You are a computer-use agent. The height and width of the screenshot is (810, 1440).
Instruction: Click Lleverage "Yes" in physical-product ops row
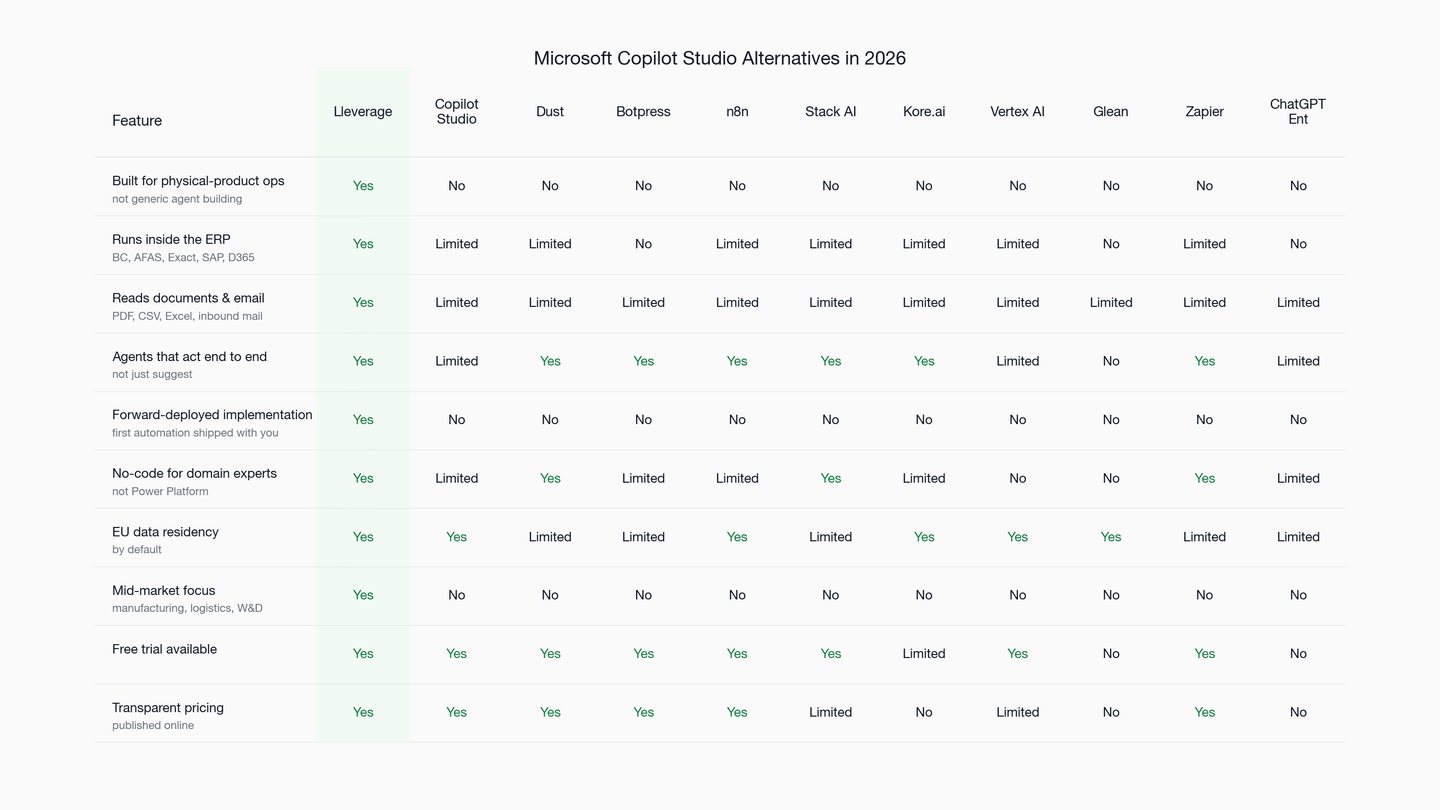[x=363, y=186]
